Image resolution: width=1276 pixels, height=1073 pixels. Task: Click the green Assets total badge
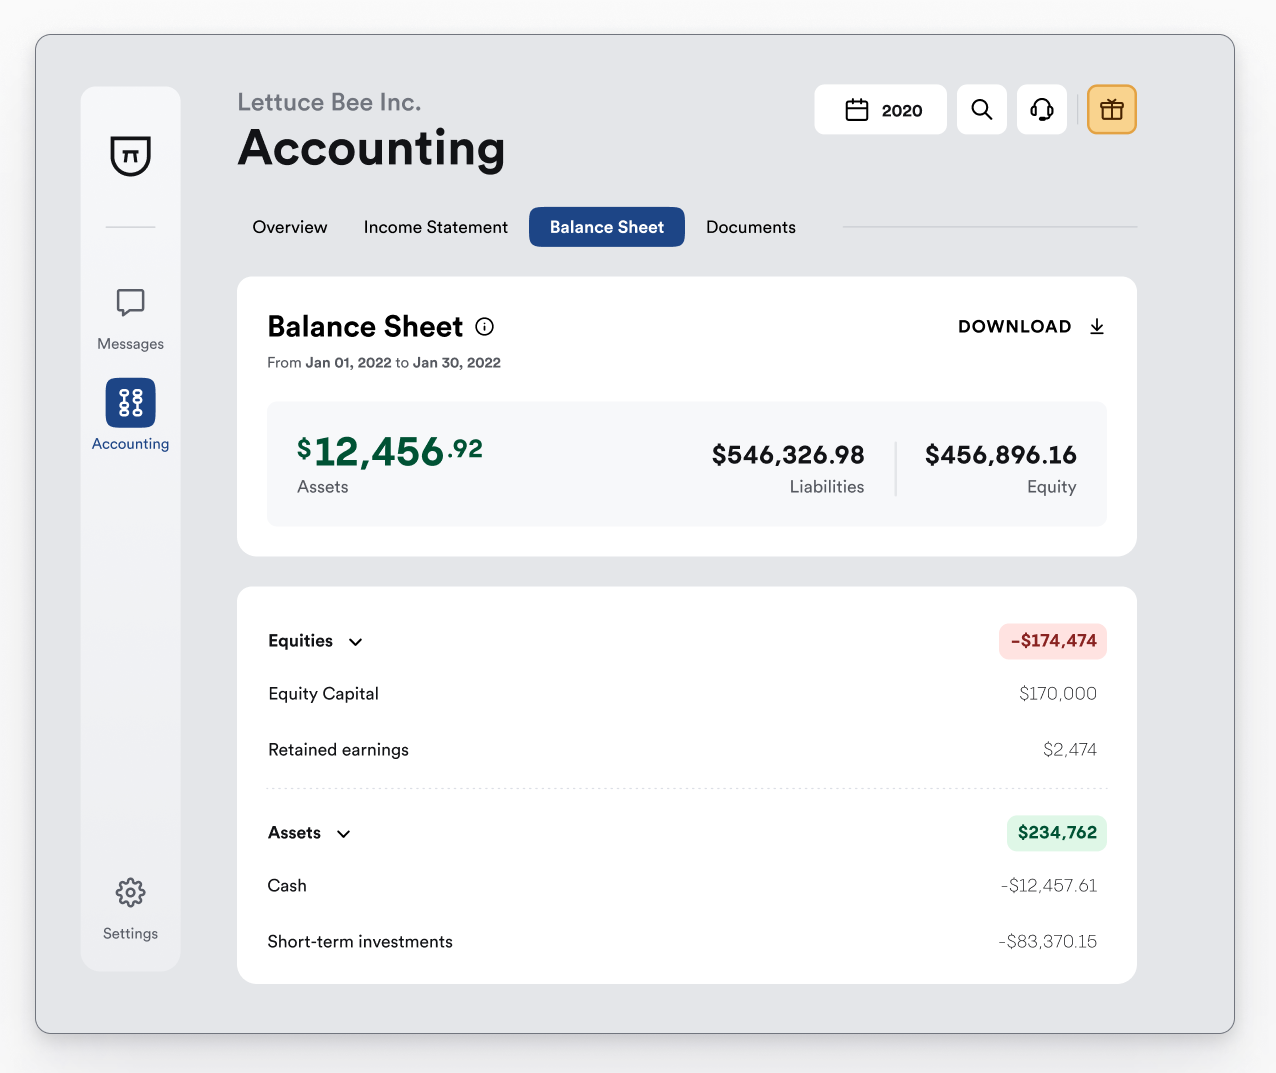[x=1056, y=833]
